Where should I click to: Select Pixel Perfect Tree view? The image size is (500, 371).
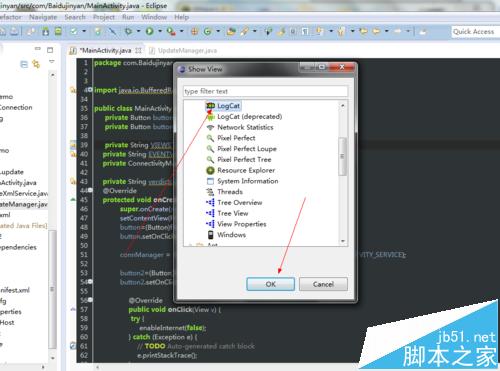[x=239, y=159]
